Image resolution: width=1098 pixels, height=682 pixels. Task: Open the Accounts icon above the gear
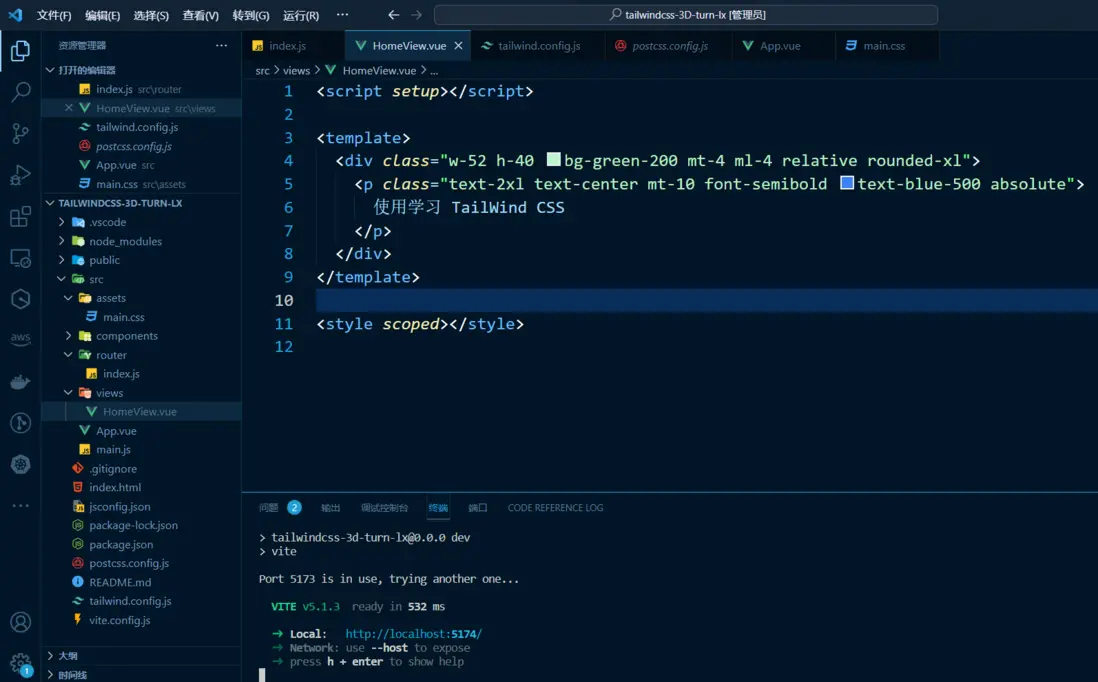[20, 623]
